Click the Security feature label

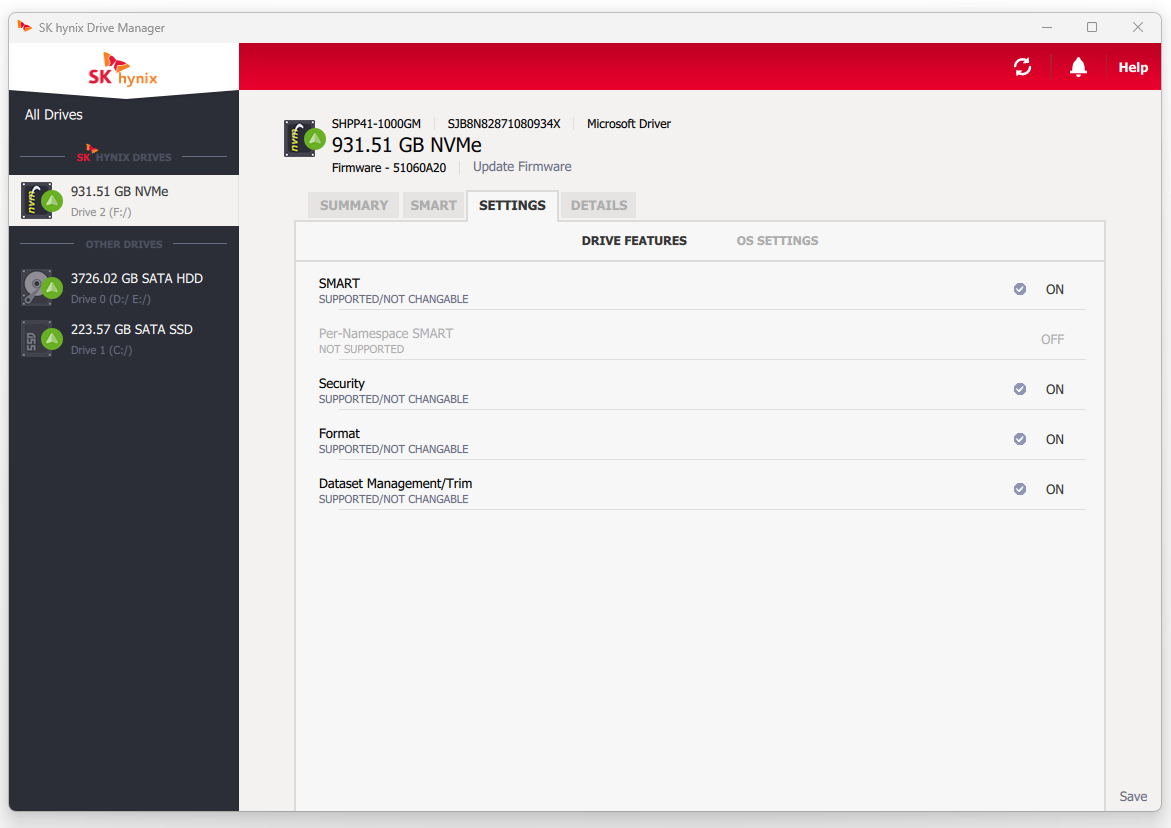342,384
